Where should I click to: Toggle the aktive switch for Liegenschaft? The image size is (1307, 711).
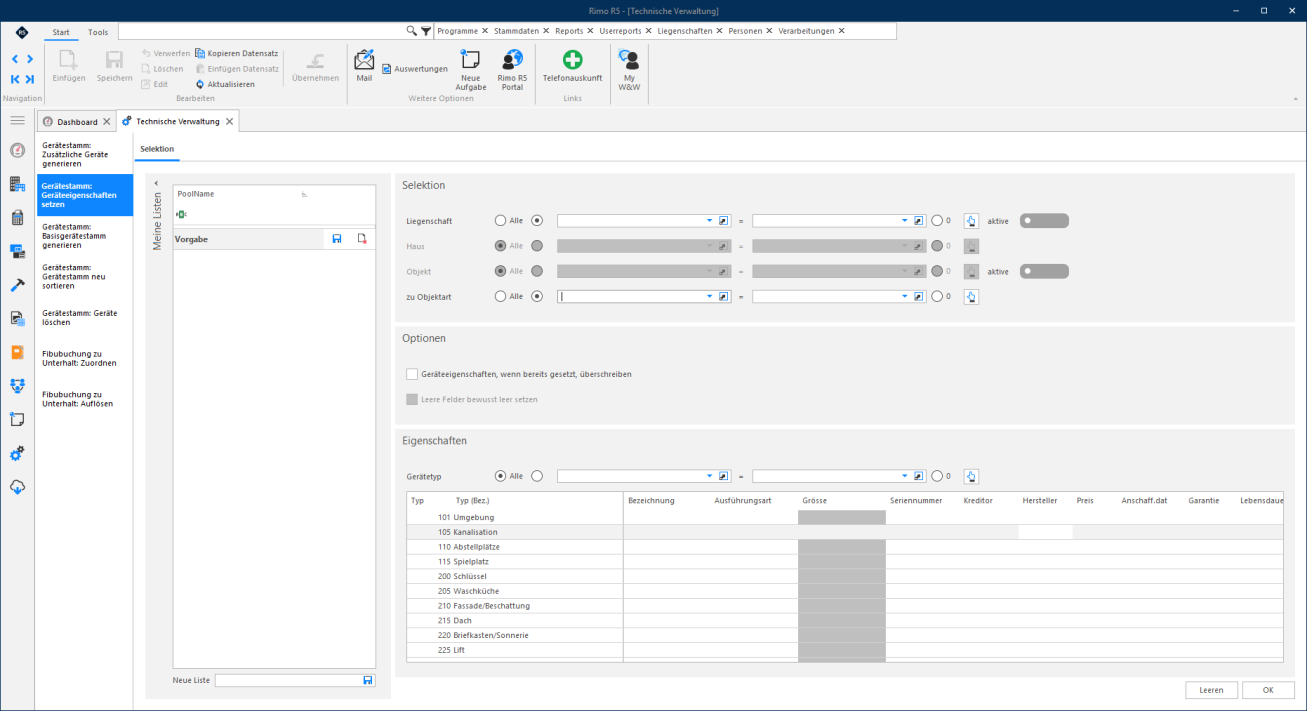[1044, 220]
